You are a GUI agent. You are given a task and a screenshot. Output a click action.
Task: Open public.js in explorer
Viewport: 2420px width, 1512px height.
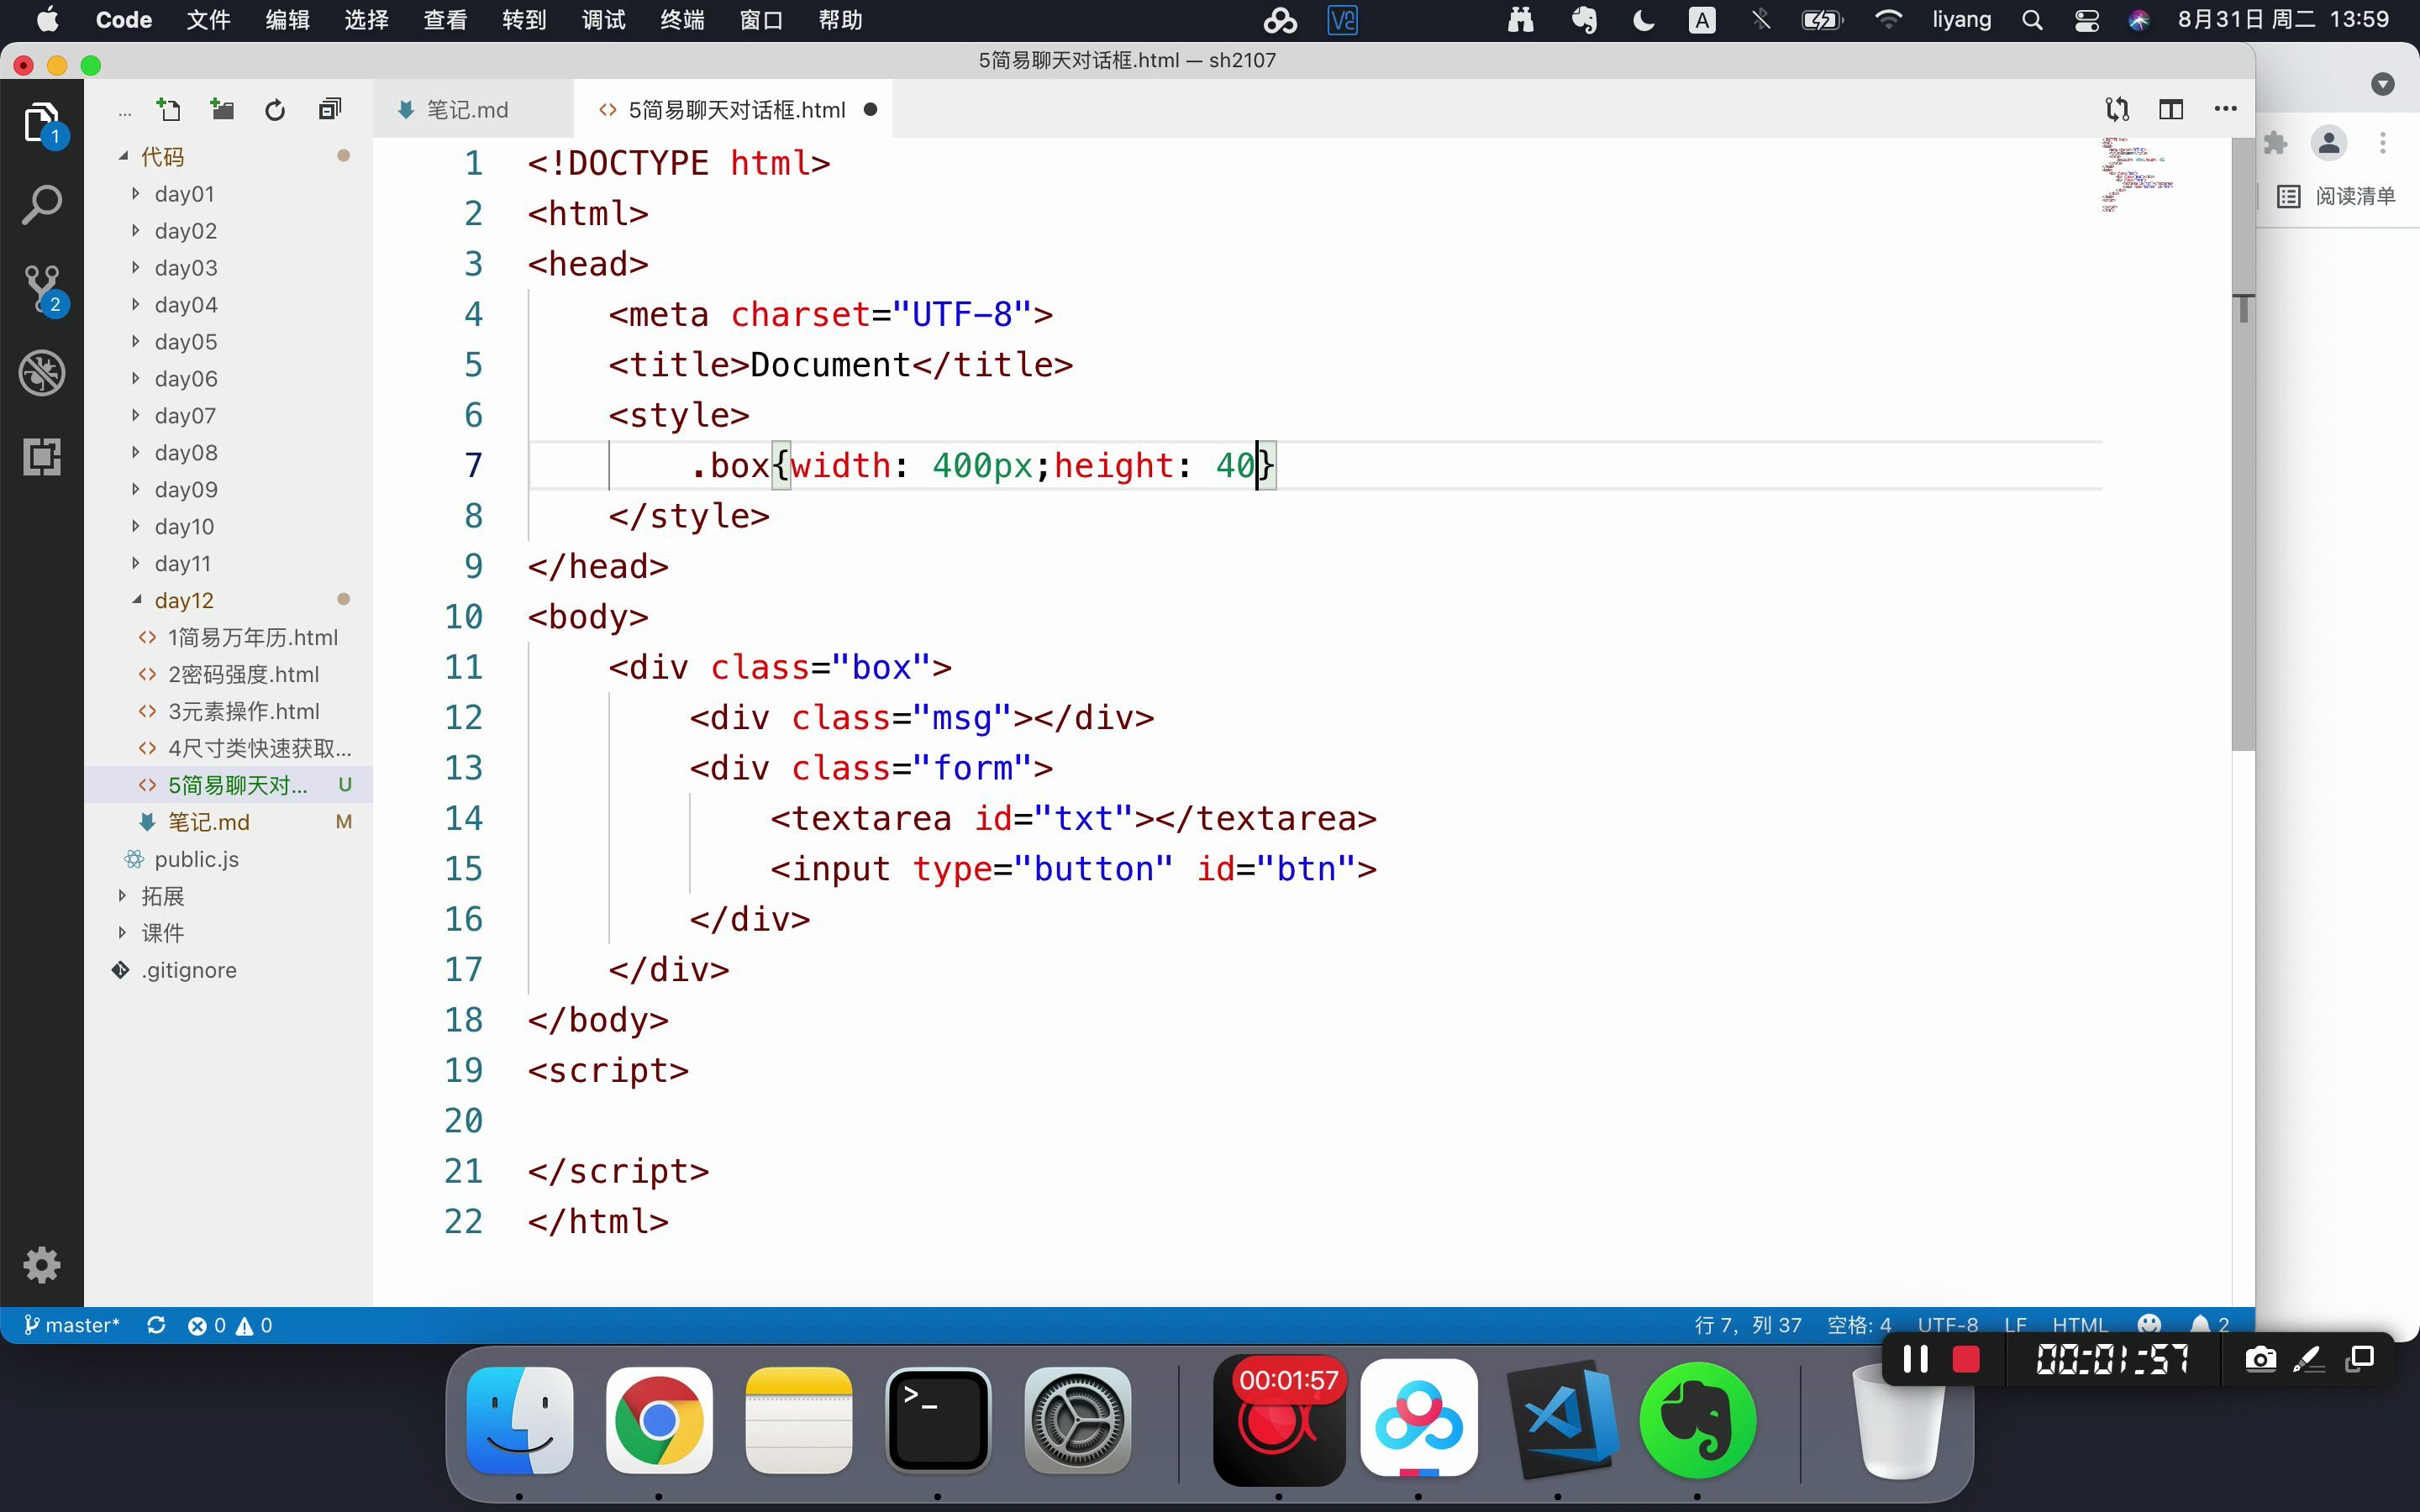point(196,860)
